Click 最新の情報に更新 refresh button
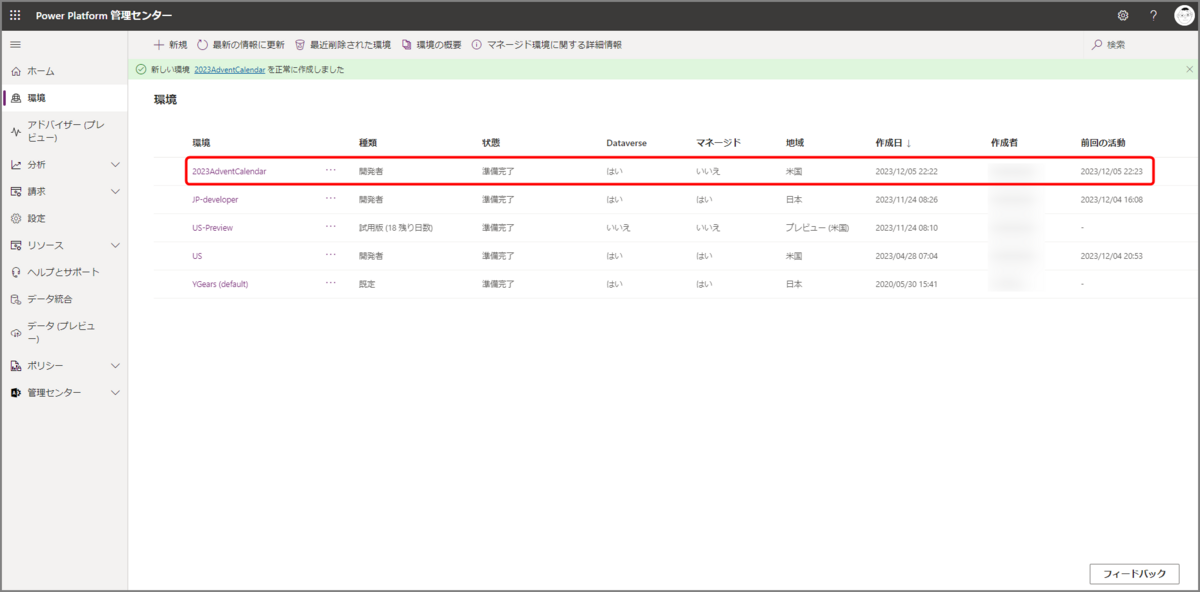Image resolution: width=1200 pixels, height=592 pixels. coord(240,45)
